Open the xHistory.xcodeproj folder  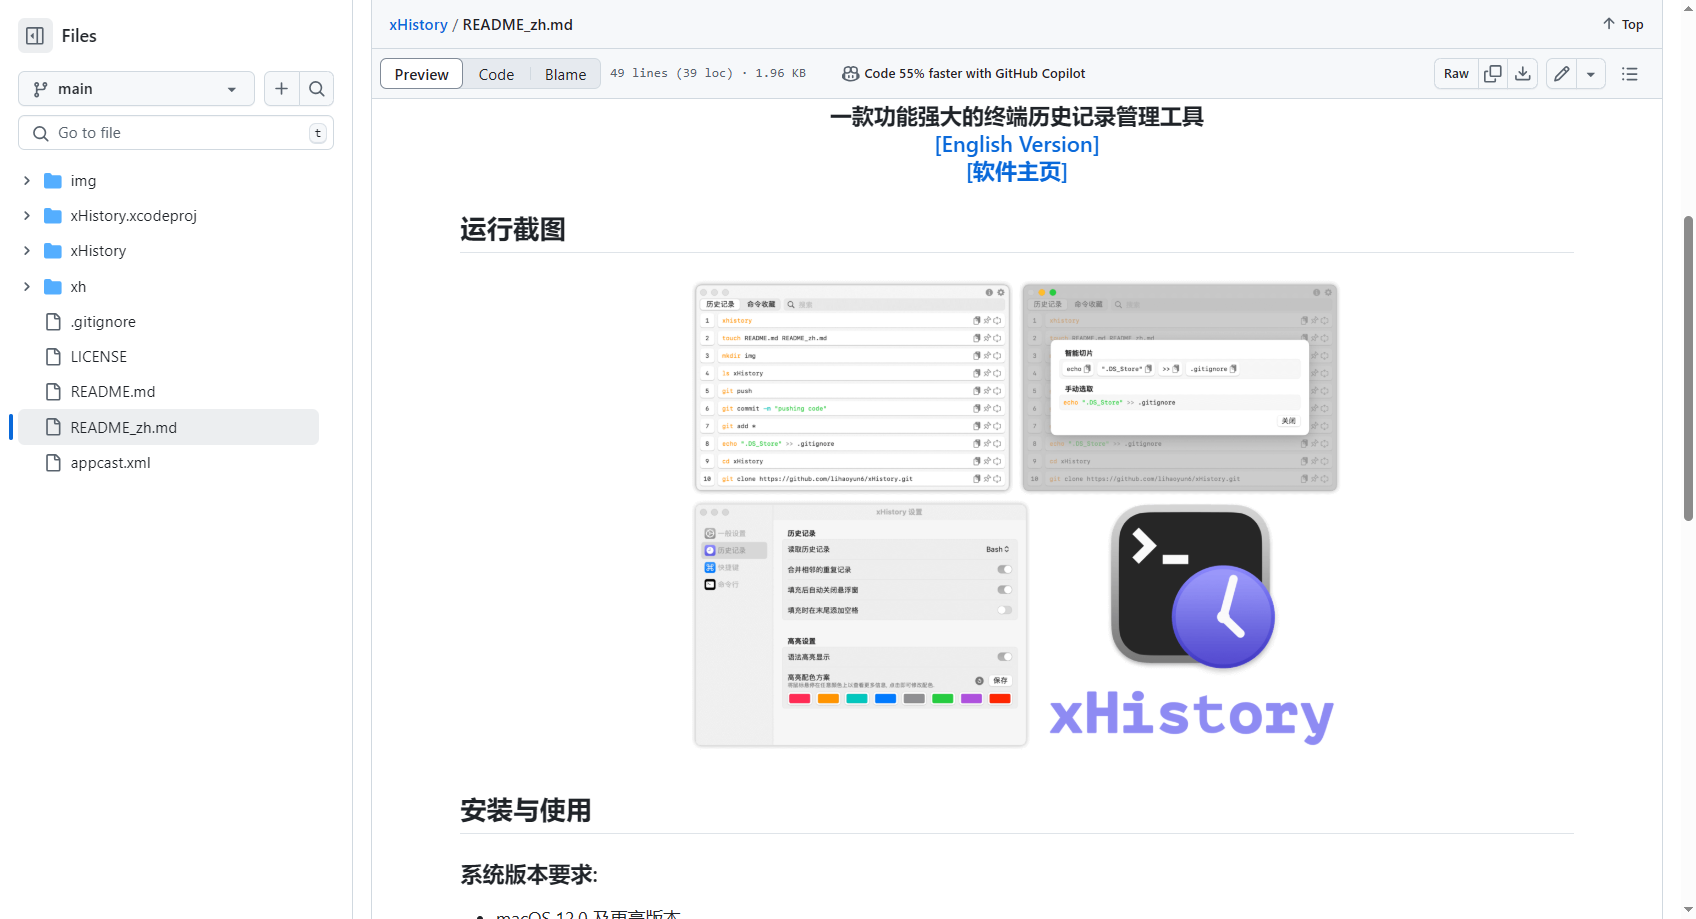coord(133,216)
